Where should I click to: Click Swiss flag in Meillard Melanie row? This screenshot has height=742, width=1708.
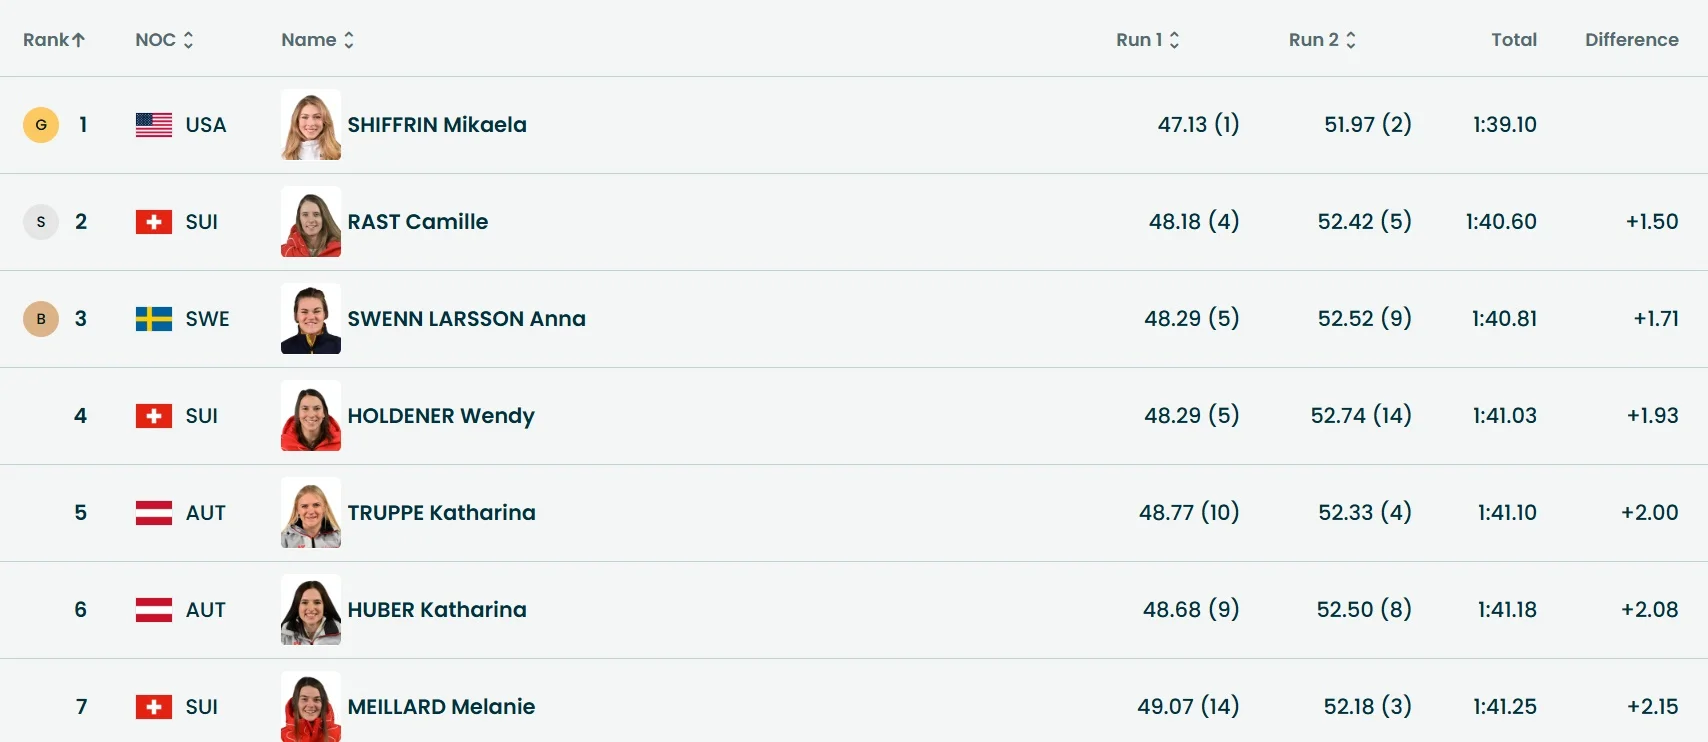pyautogui.click(x=154, y=707)
